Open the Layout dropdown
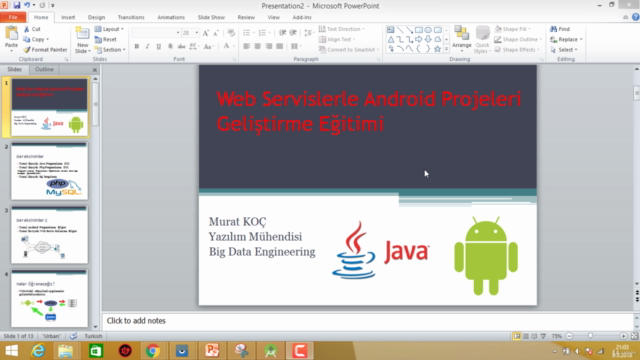Viewport: 640px width, 360px height. click(x=109, y=29)
